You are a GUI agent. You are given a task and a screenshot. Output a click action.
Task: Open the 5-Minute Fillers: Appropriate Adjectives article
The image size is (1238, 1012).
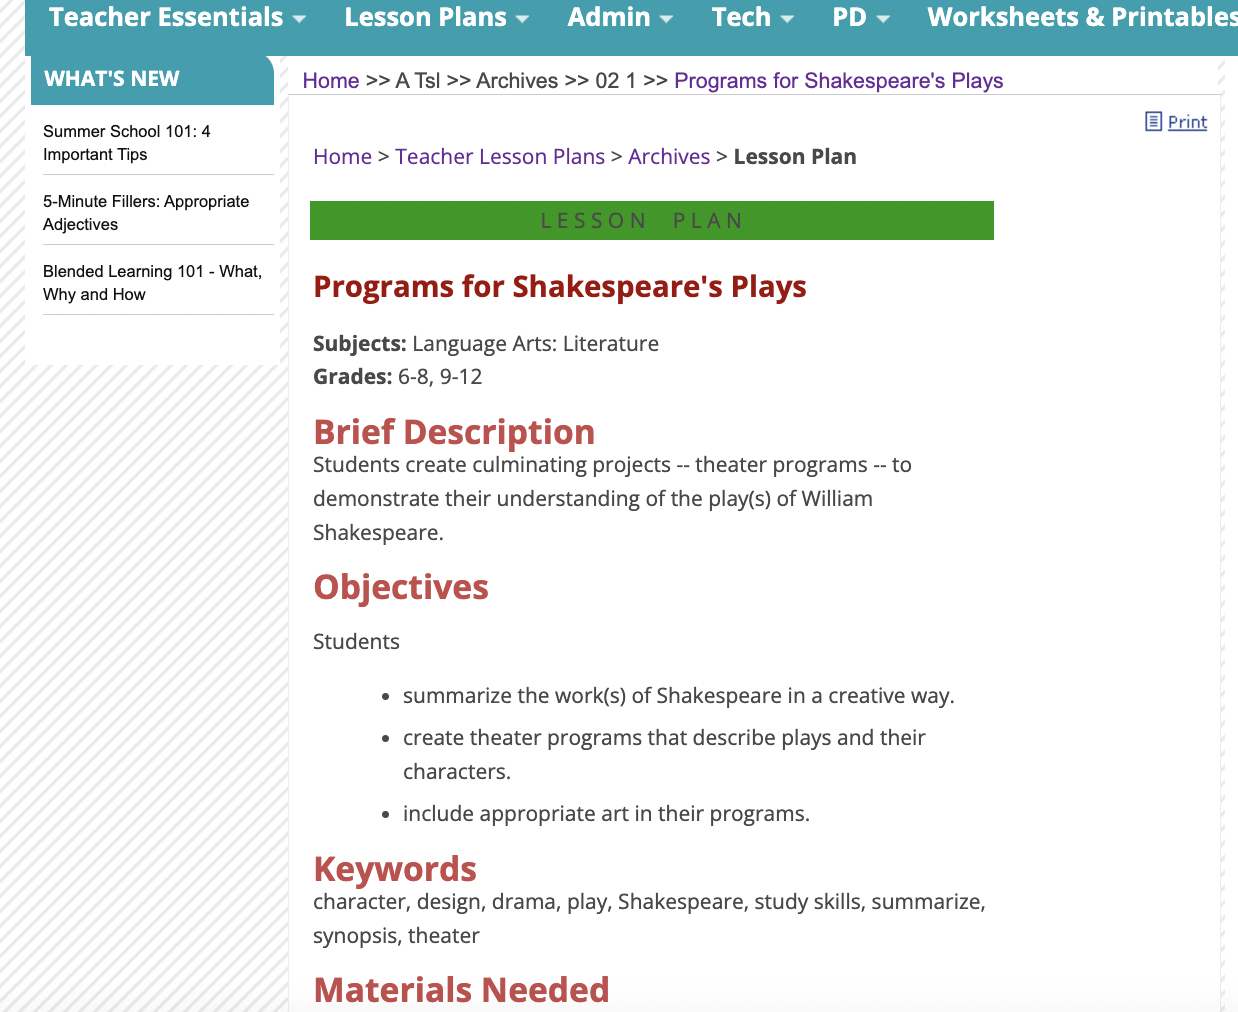click(x=145, y=212)
